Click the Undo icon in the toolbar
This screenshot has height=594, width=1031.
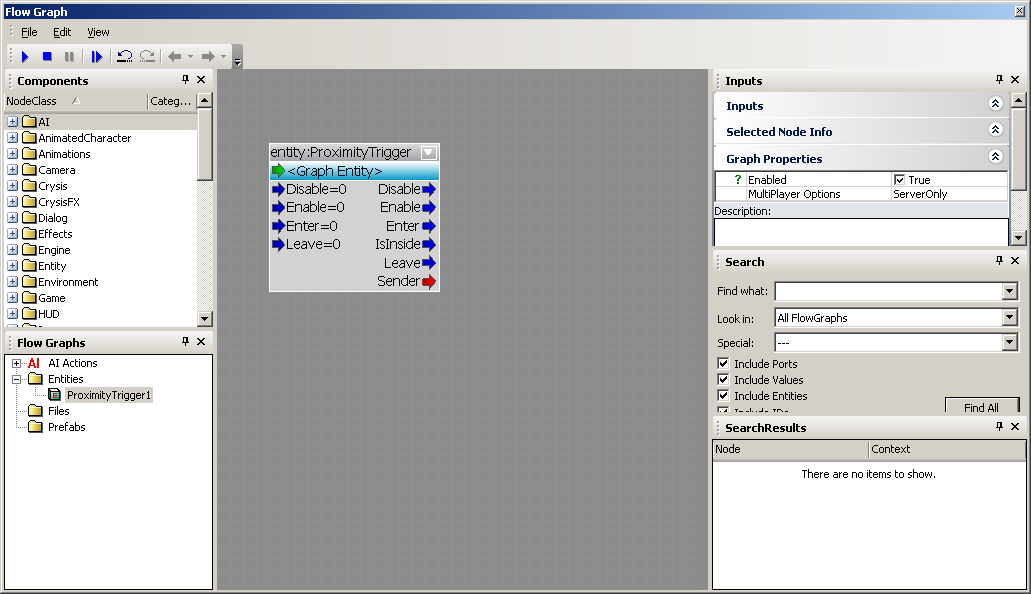pos(124,57)
